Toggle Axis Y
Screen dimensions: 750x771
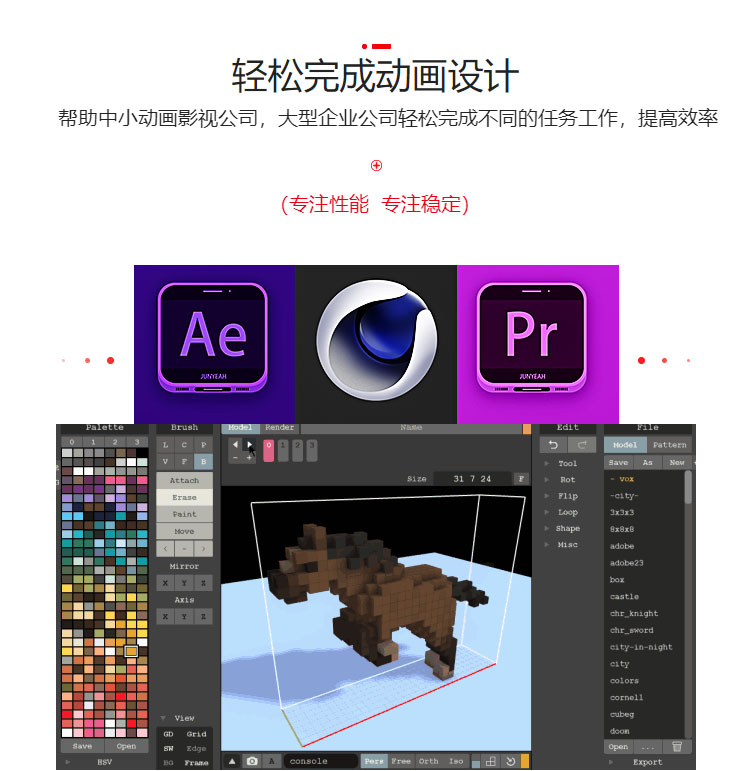[x=184, y=617]
